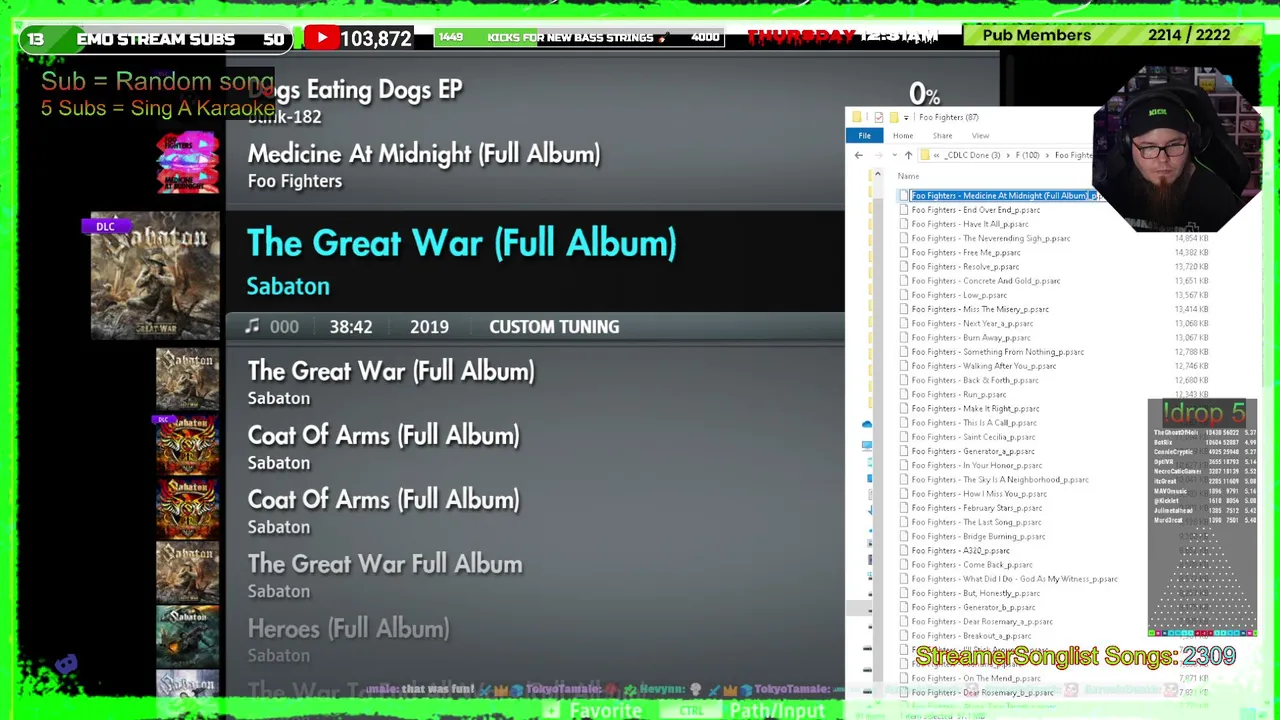Select Something From Nothing_p.psarc file
Screen dimensions: 1280x720
(997, 352)
